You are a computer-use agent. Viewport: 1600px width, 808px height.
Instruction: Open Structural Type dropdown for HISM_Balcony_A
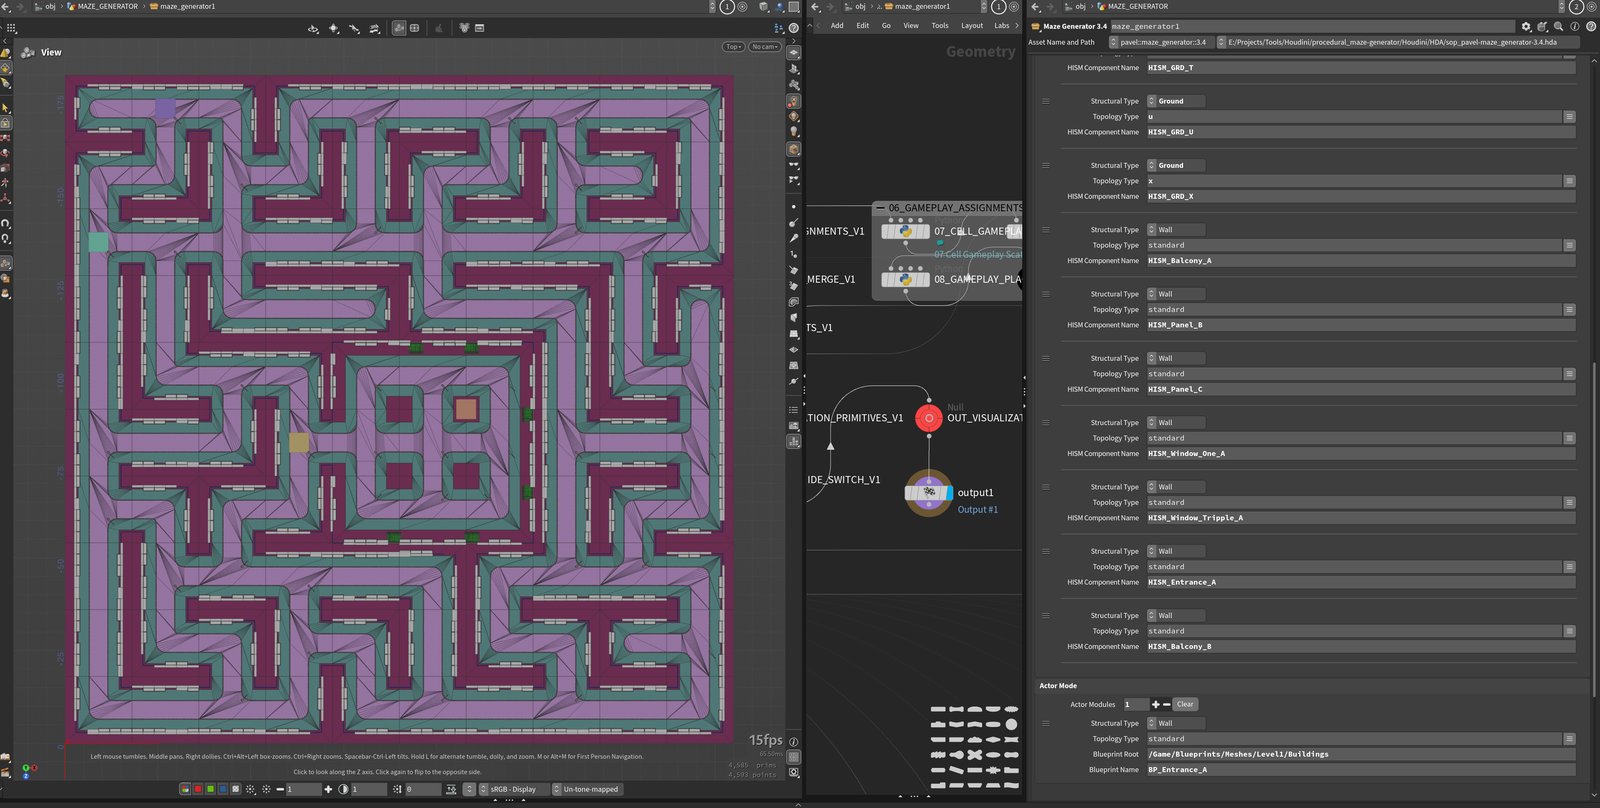tap(1175, 230)
